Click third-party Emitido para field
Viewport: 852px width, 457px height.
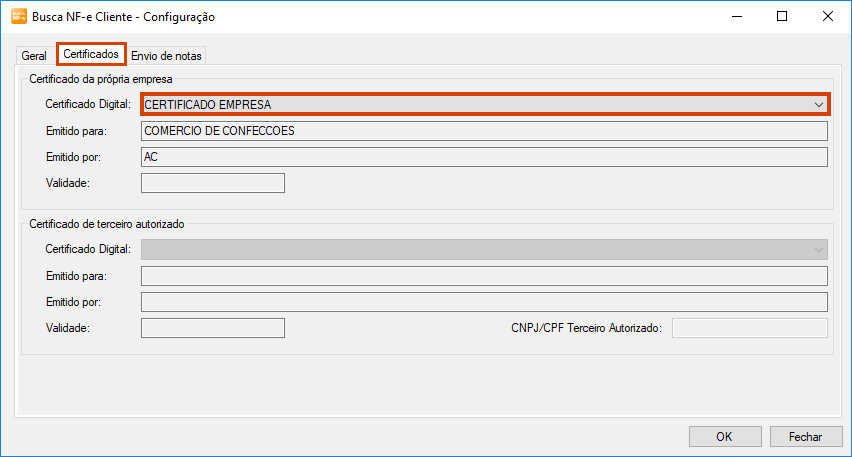pyautogui.click(x=484, y=276)
